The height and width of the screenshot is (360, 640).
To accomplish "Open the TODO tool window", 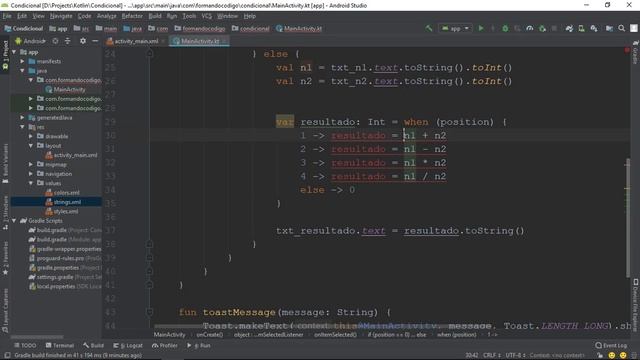I will (25, 346).
